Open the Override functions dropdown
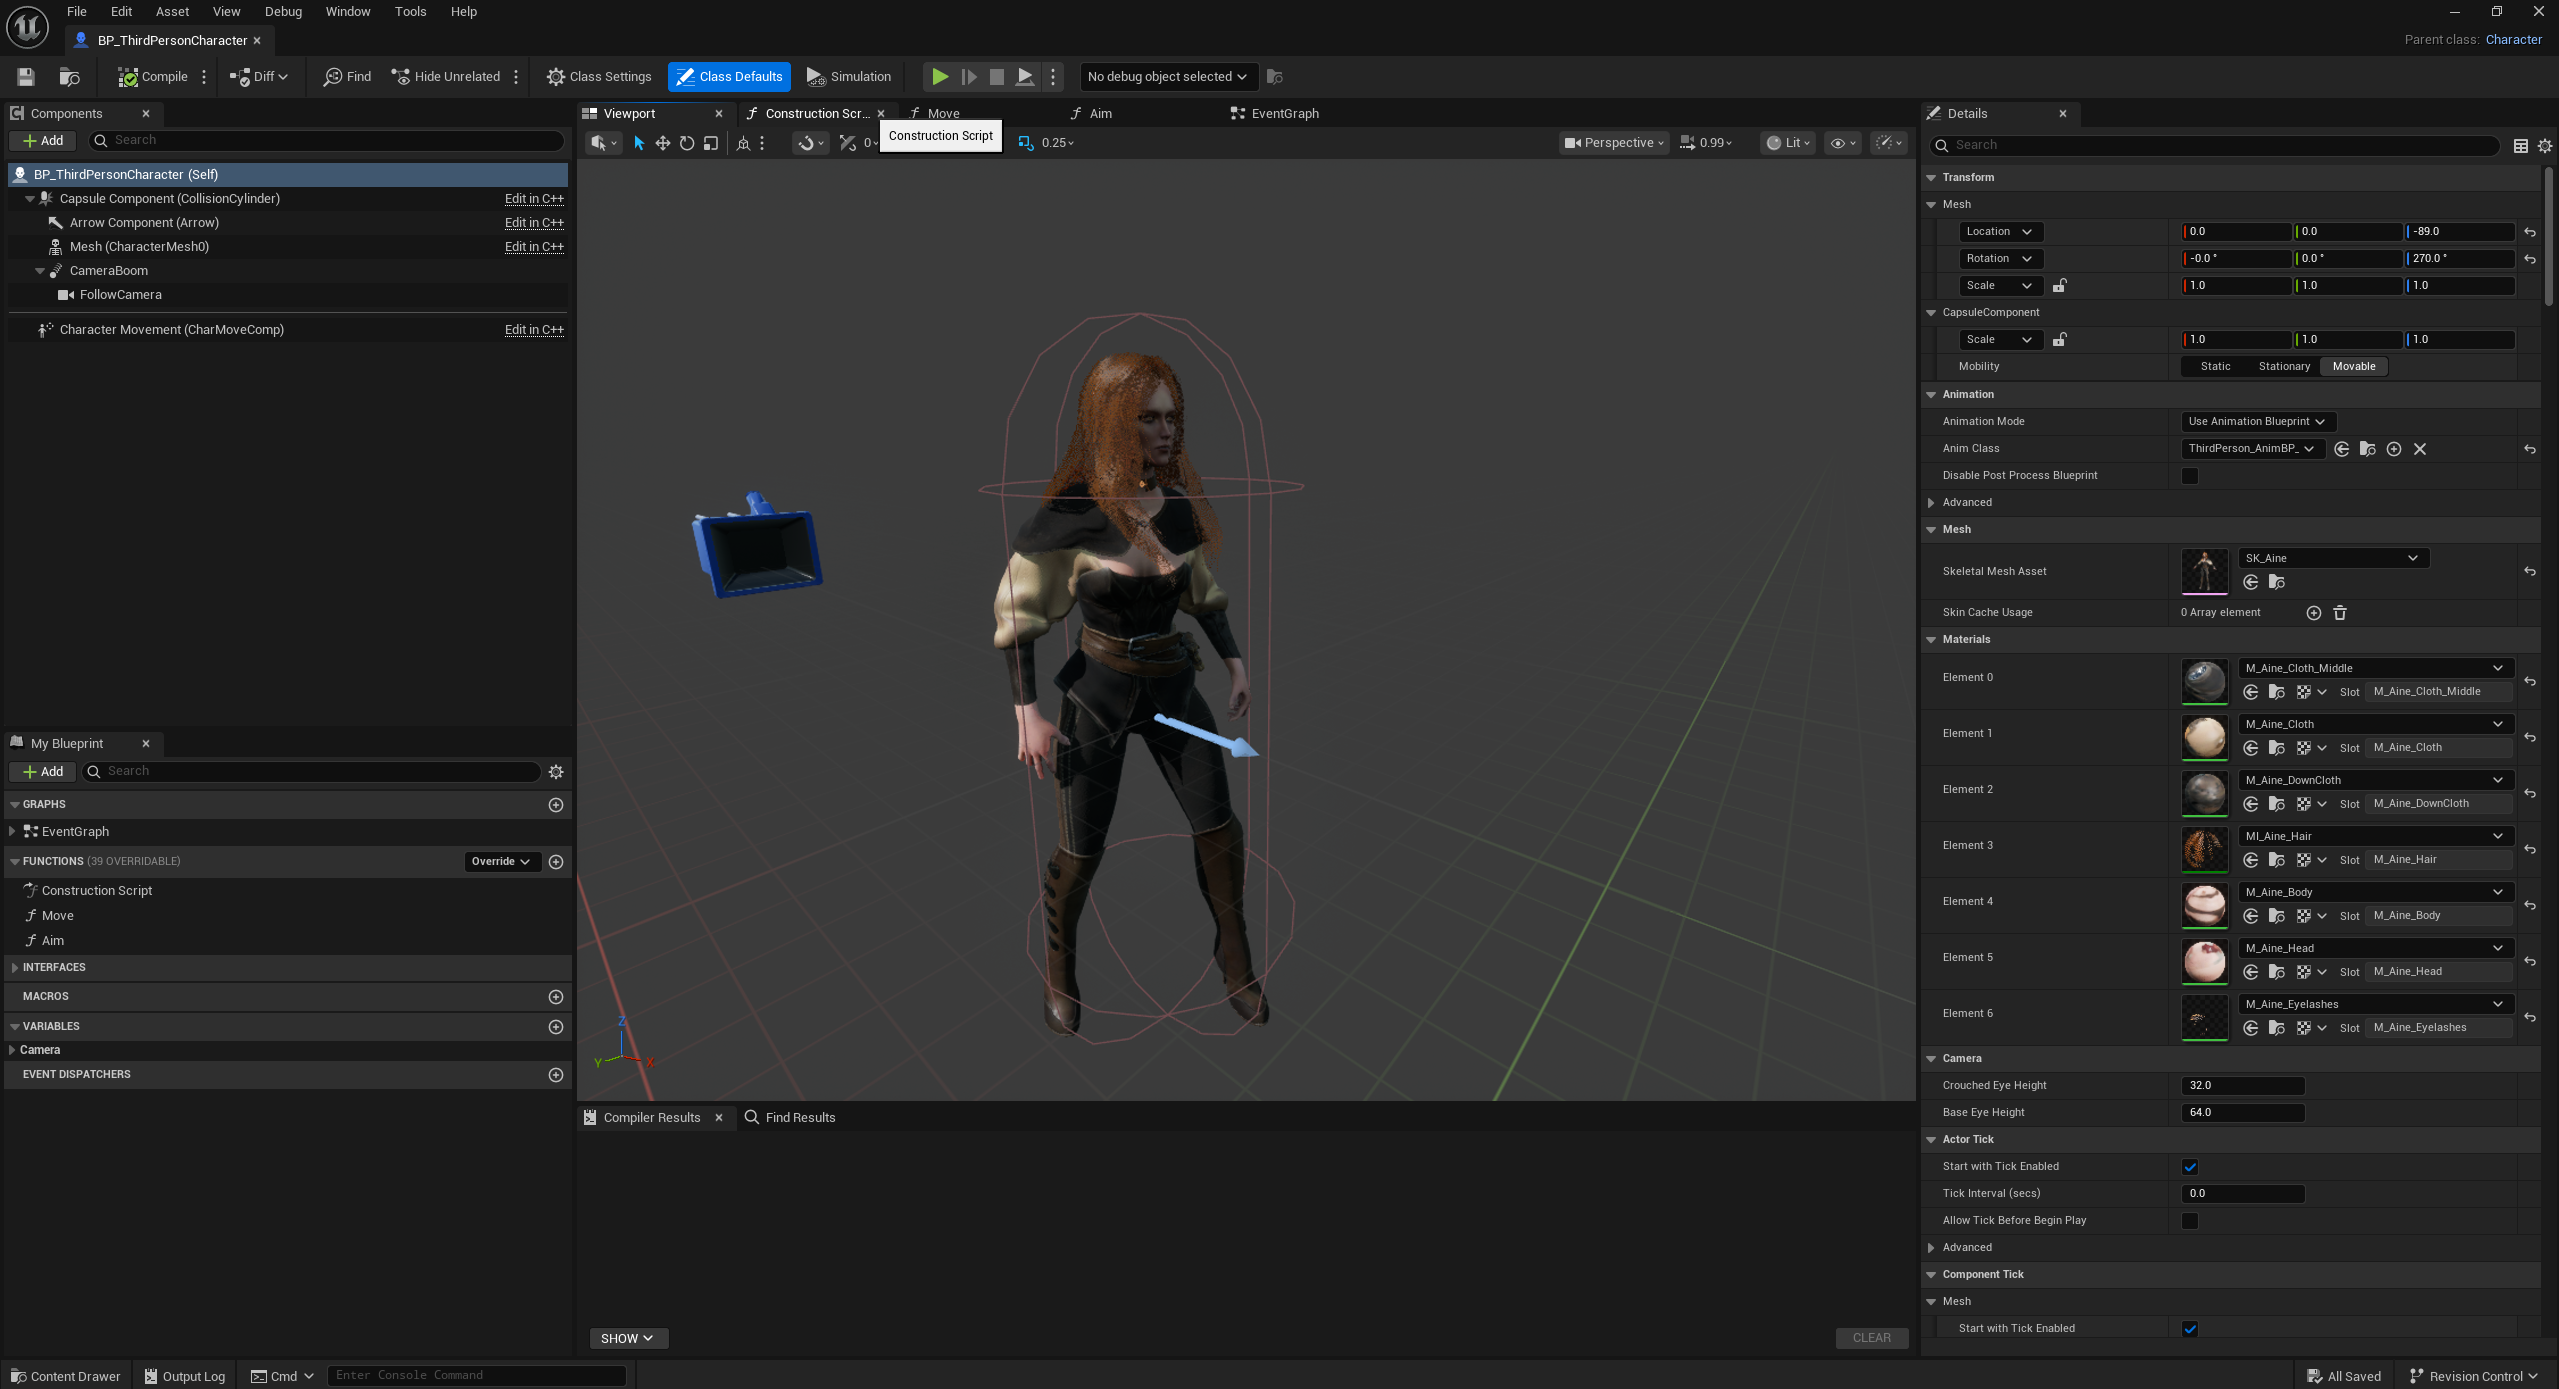Screen dimensions: 2559x1389 click(501, 862)
